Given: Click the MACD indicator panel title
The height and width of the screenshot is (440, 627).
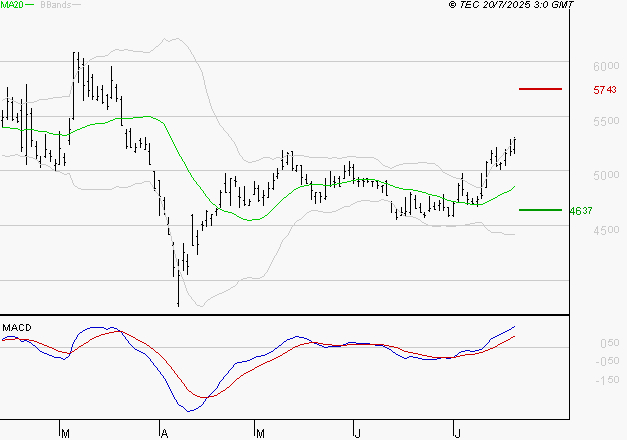Looking at the screenshot, I should [17, 327].
